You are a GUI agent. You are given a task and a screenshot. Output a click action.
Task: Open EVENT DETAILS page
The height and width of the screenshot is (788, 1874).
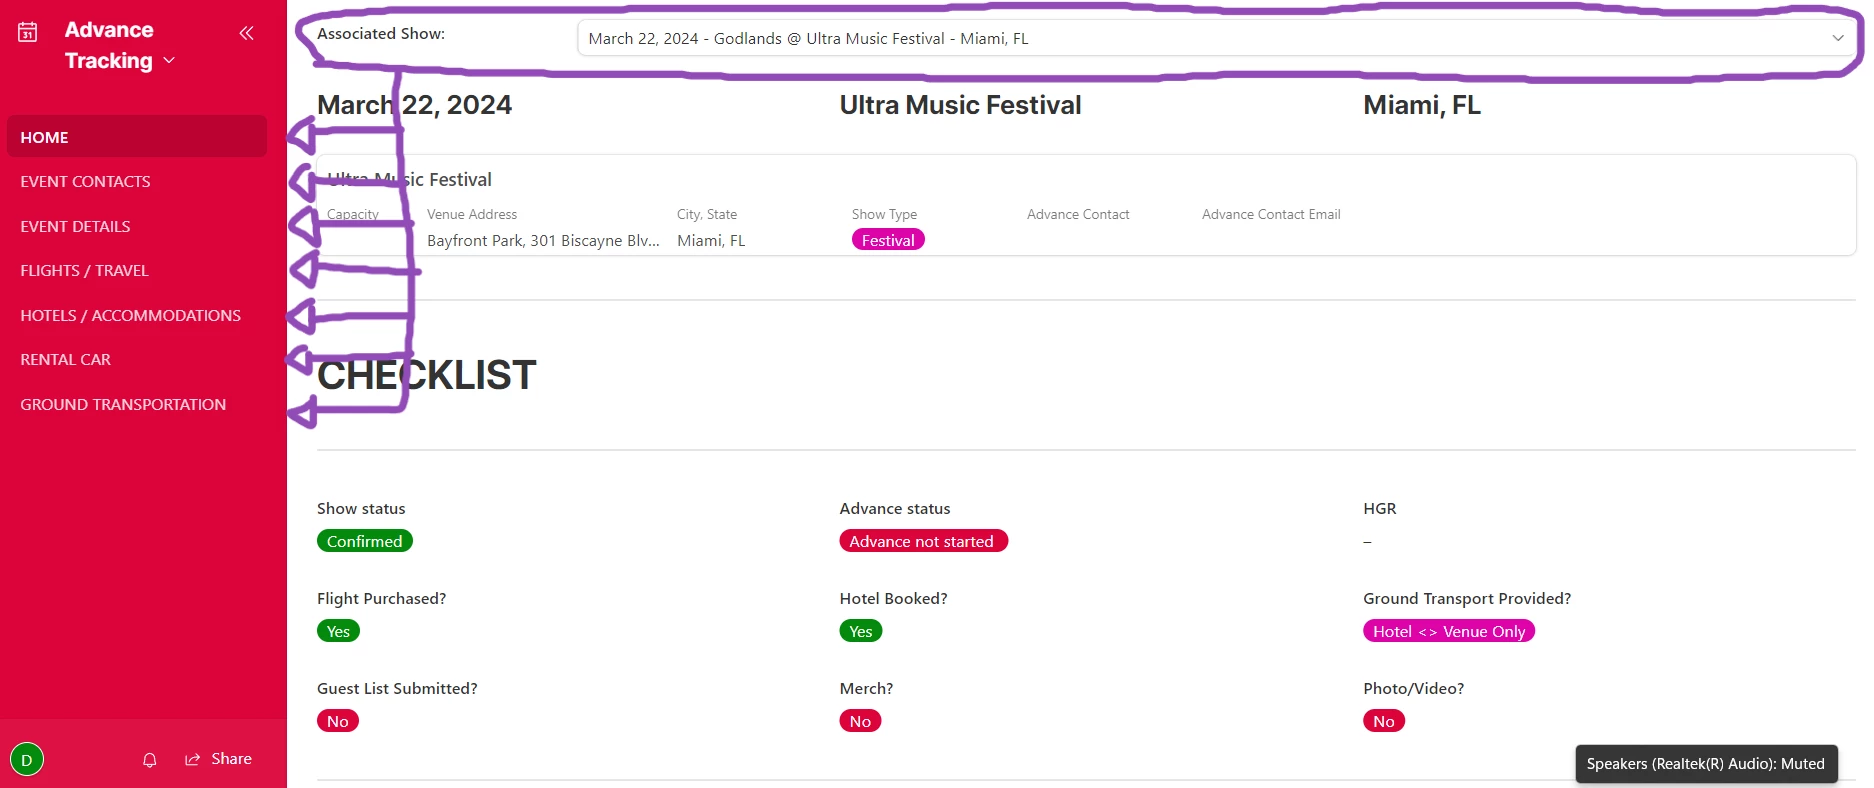click(x=137, y=226)
